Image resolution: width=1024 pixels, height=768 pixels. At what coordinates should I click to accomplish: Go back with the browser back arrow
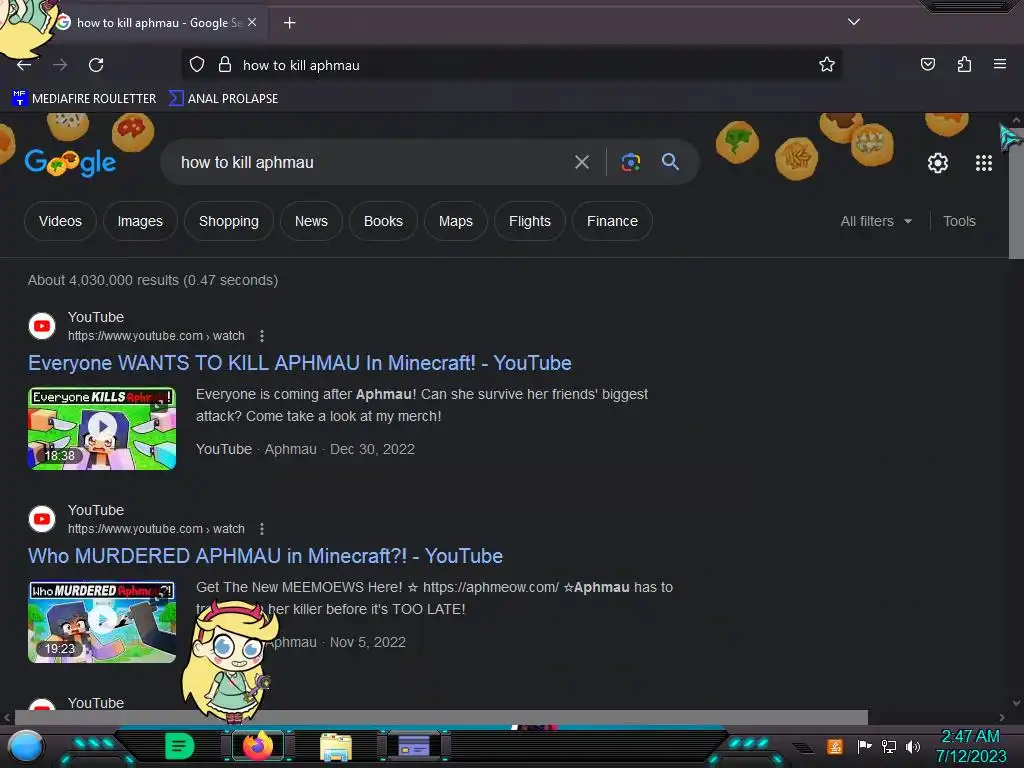[24, 65]
